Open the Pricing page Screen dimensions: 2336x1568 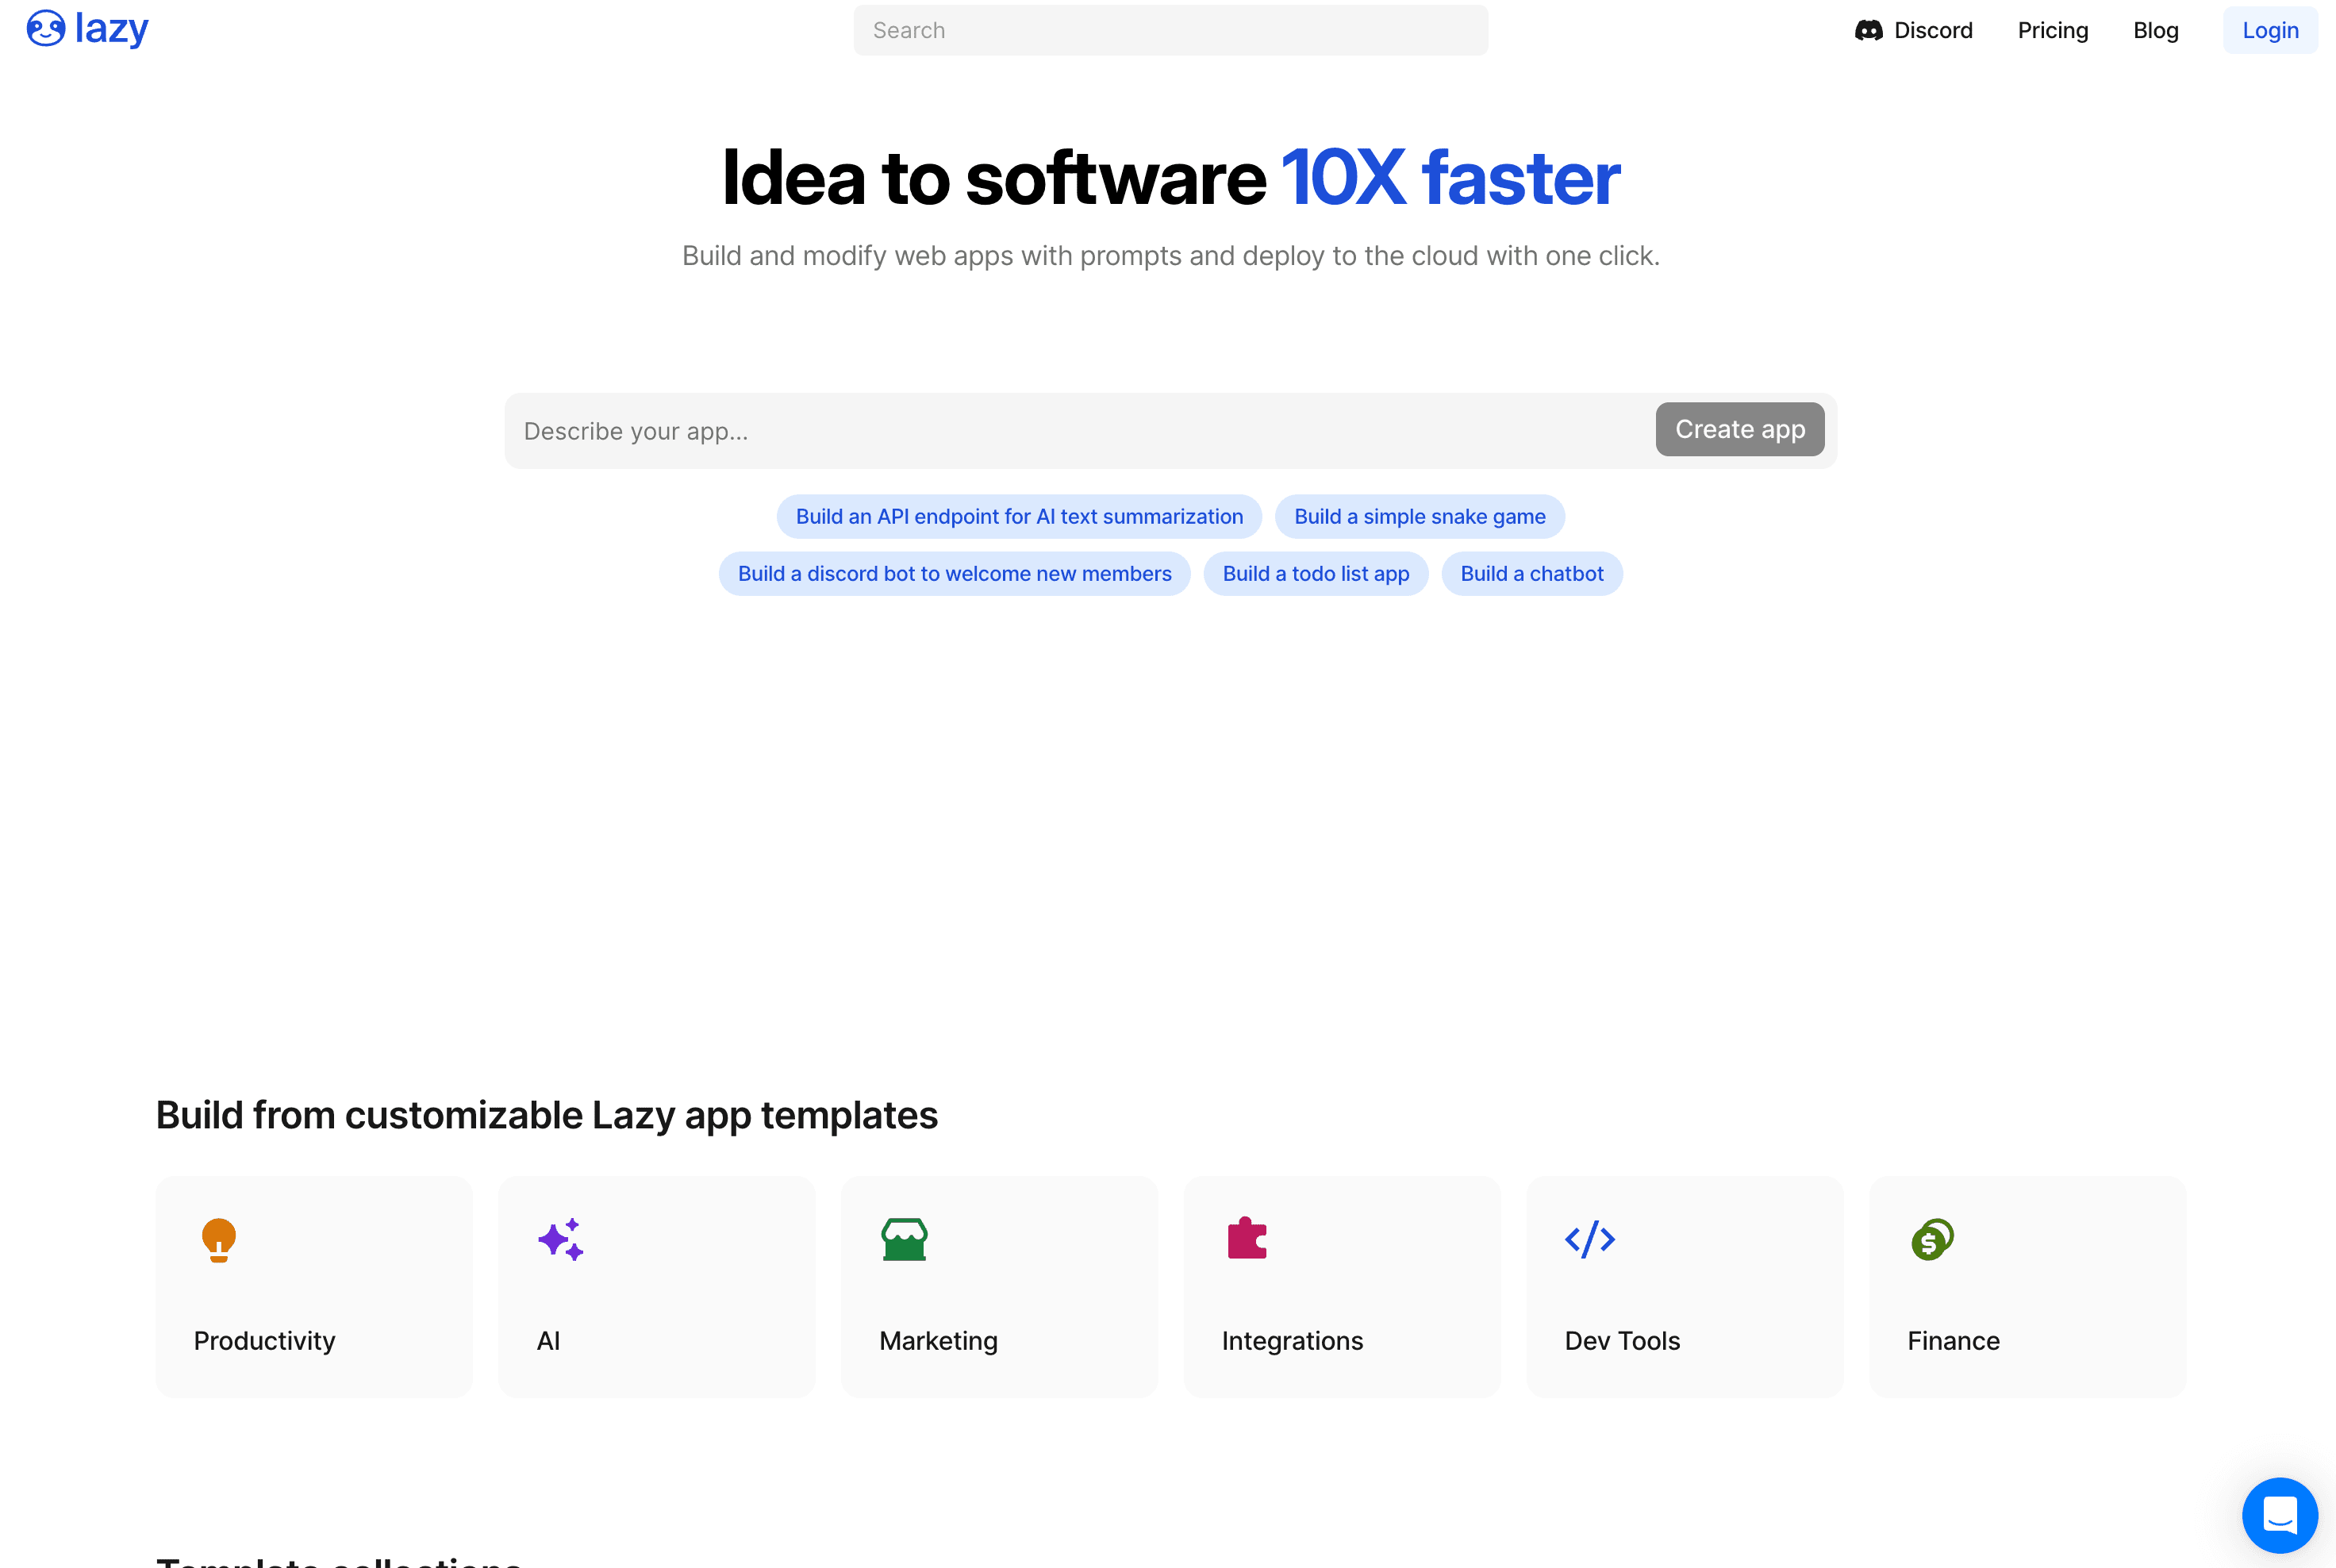[2053, 31]
